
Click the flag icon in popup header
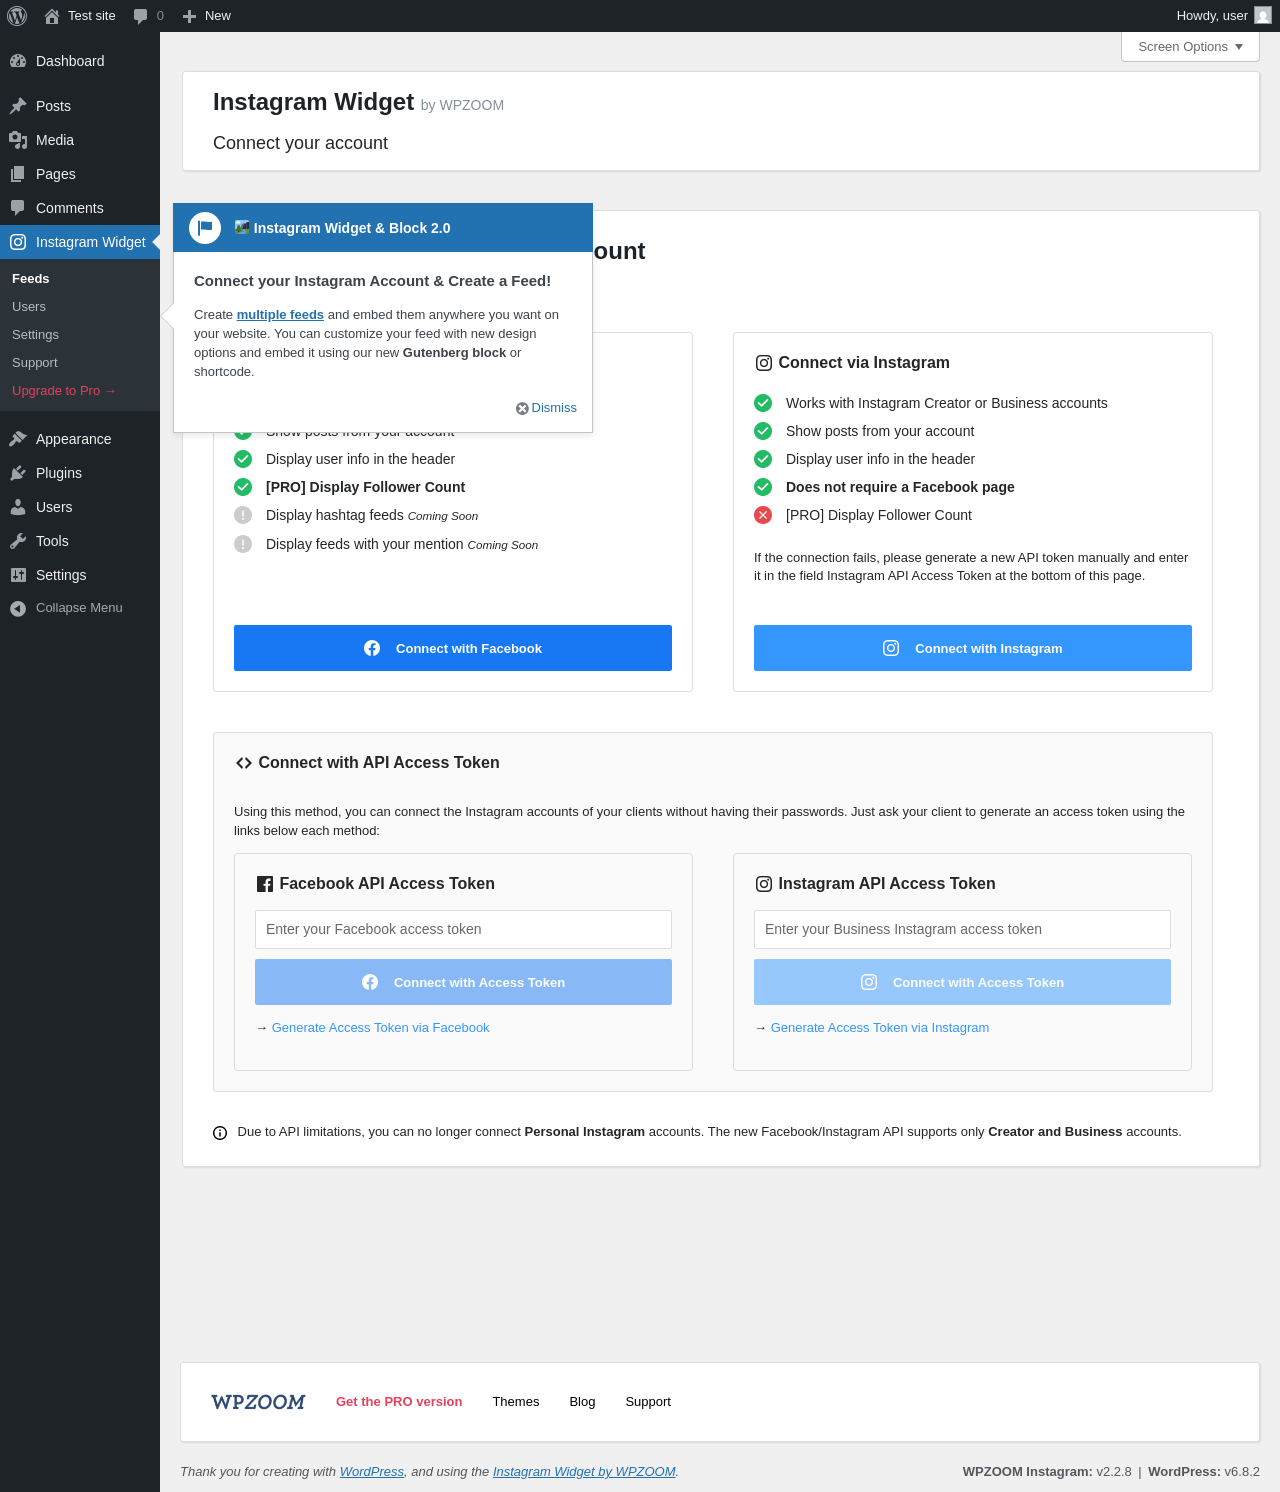205,228
